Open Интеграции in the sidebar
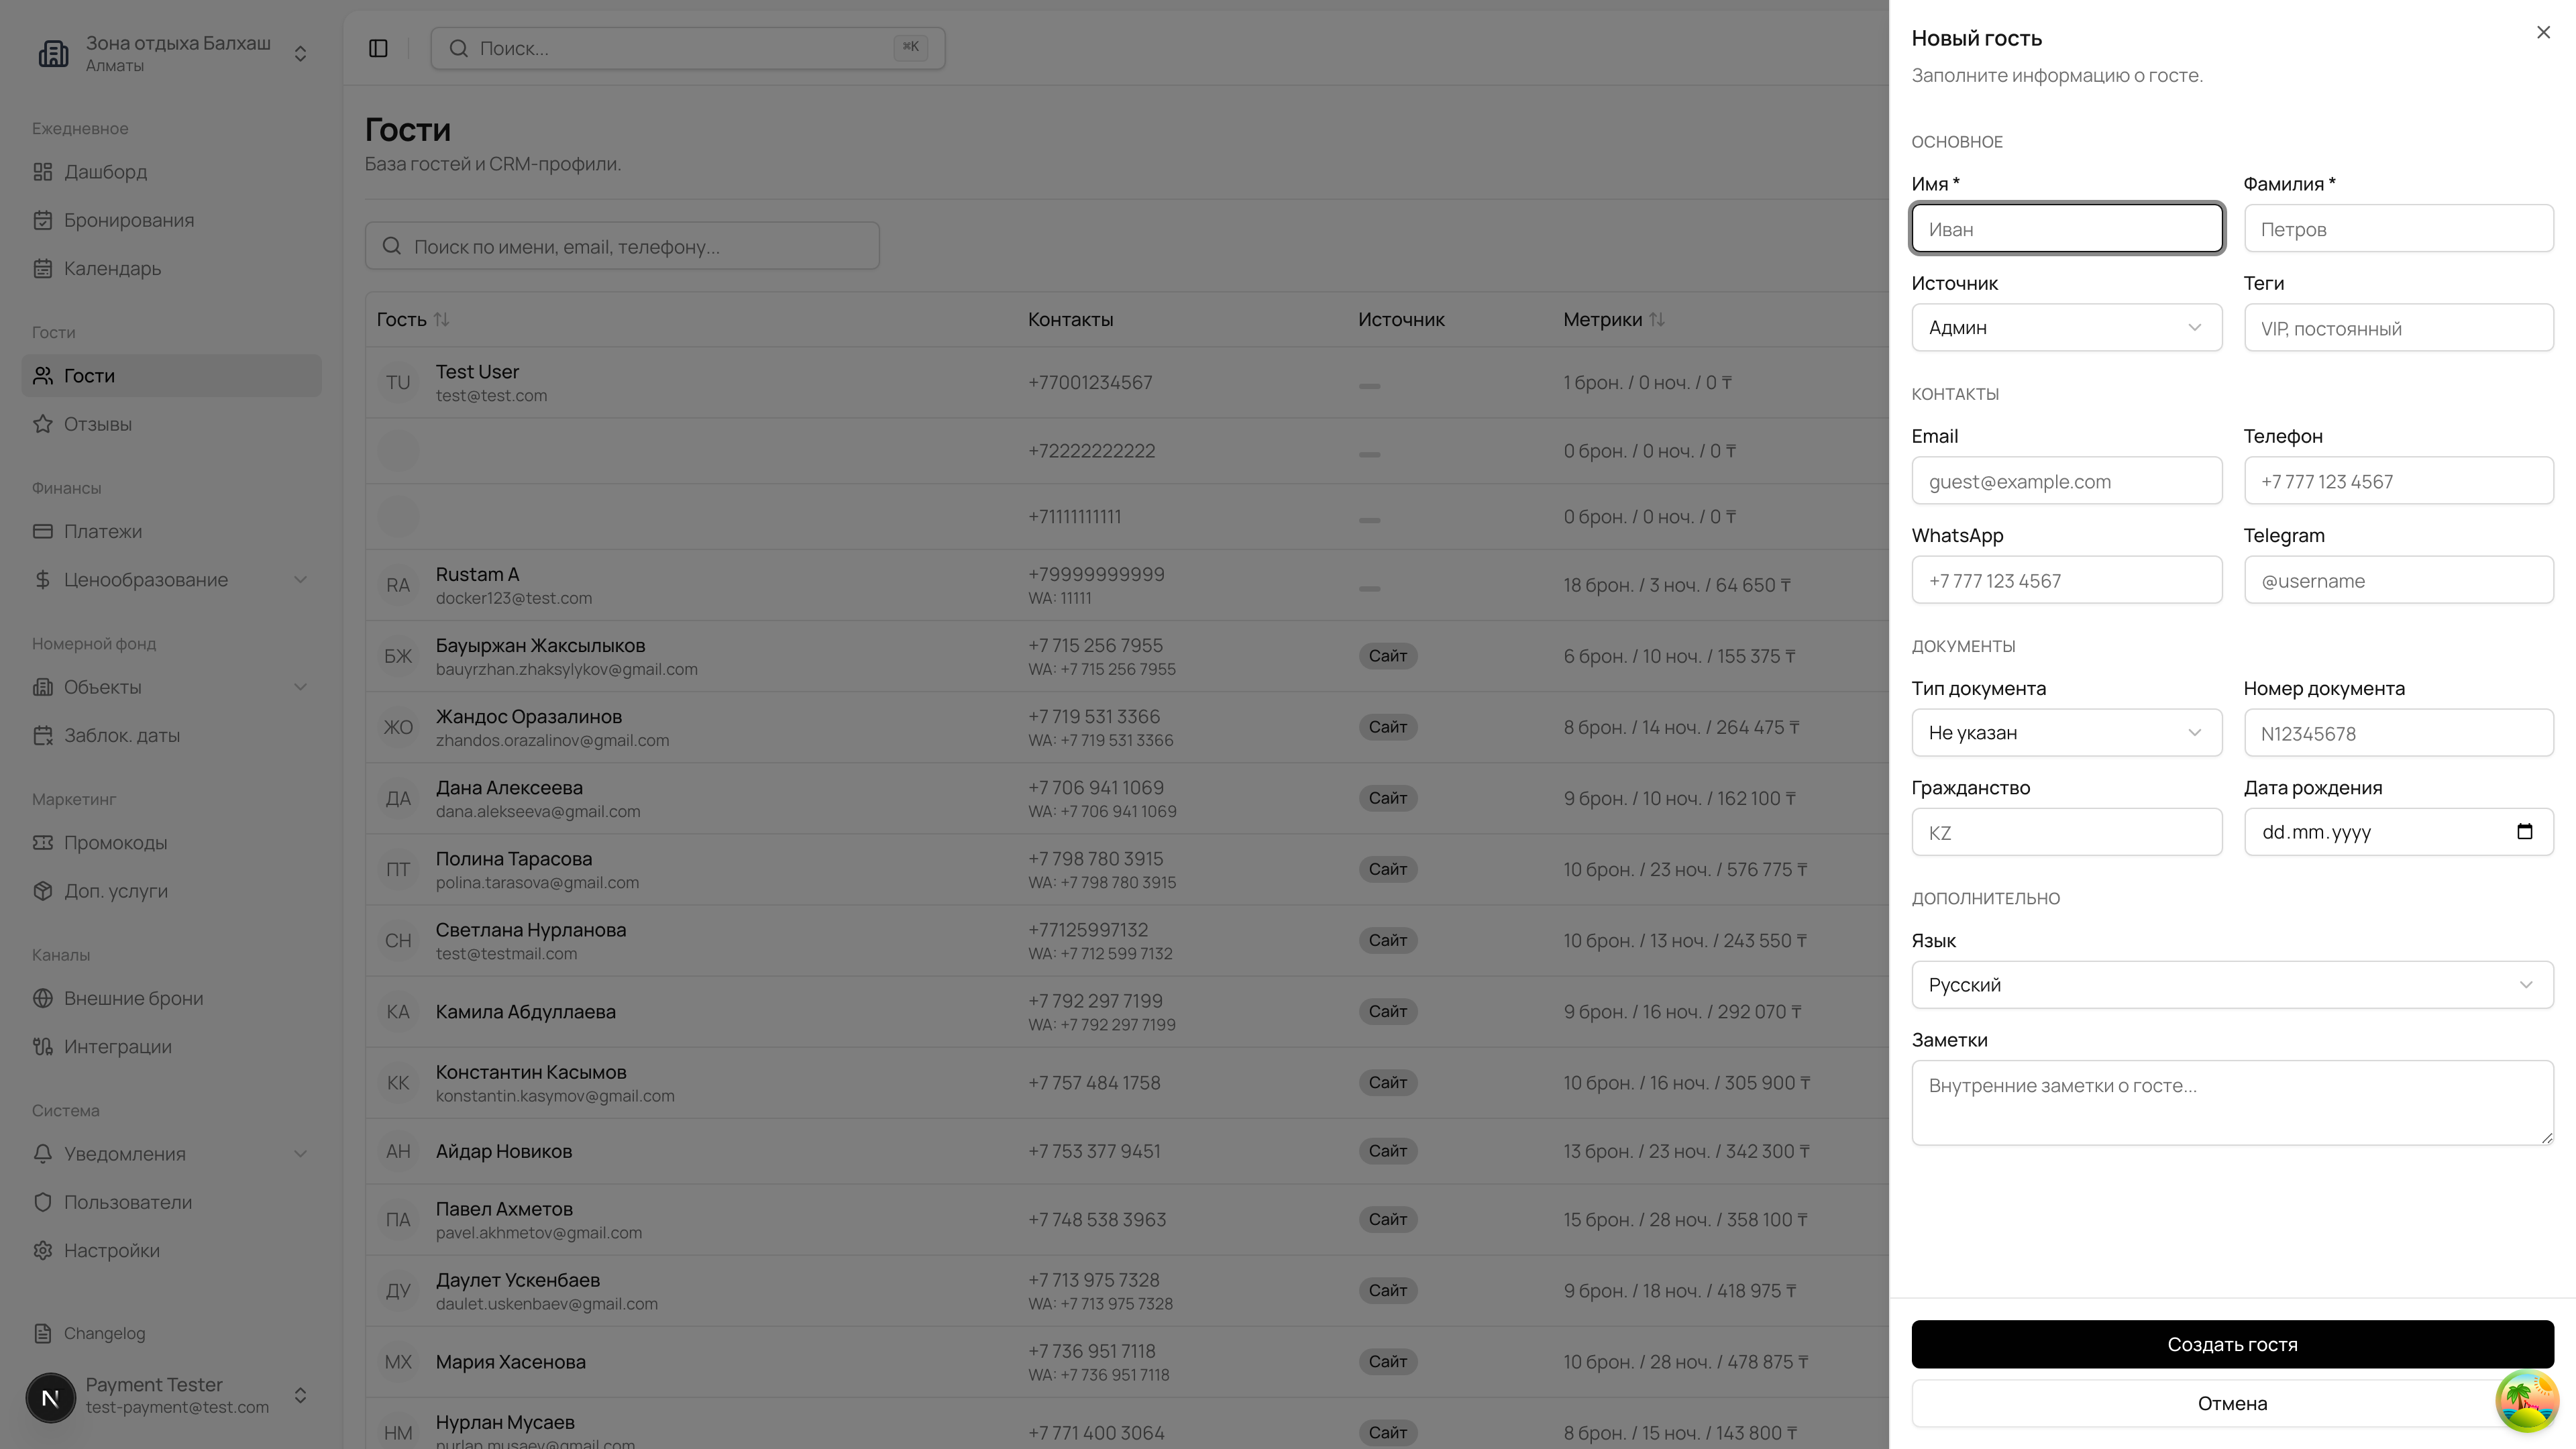Image resolution: width=2576 pixels, height=1449 pixels. 117,1046
